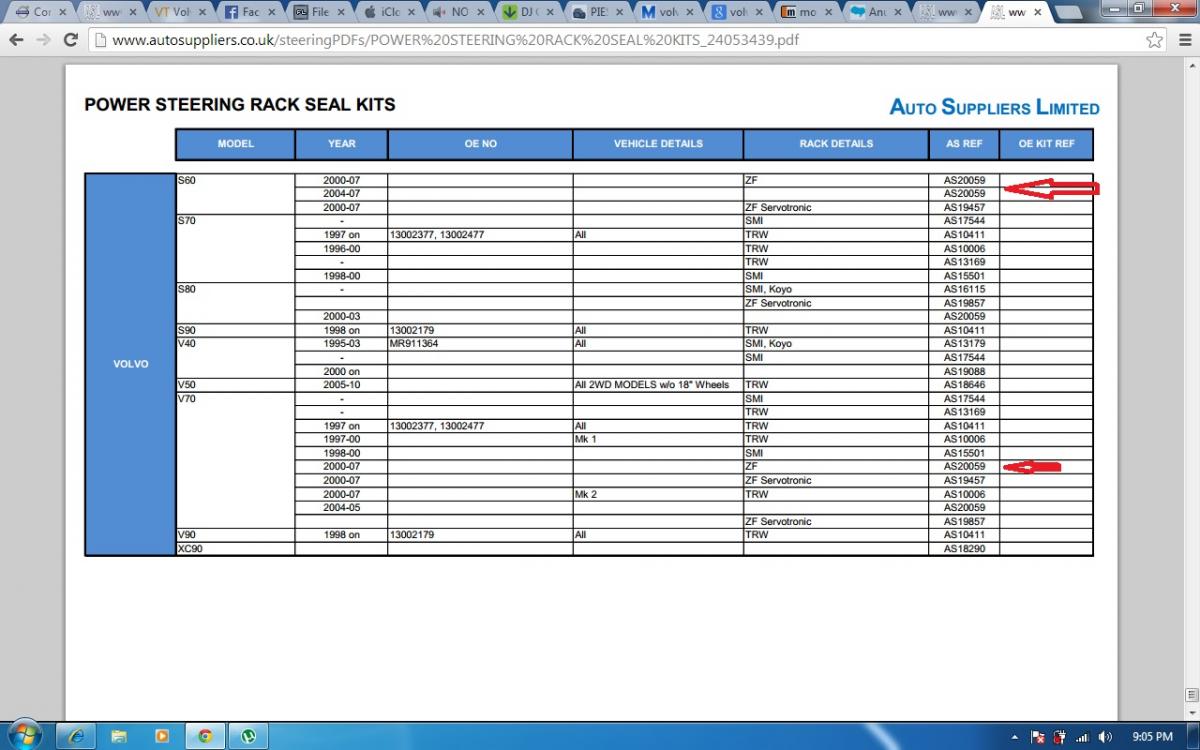Close the PIE tab

619,12
